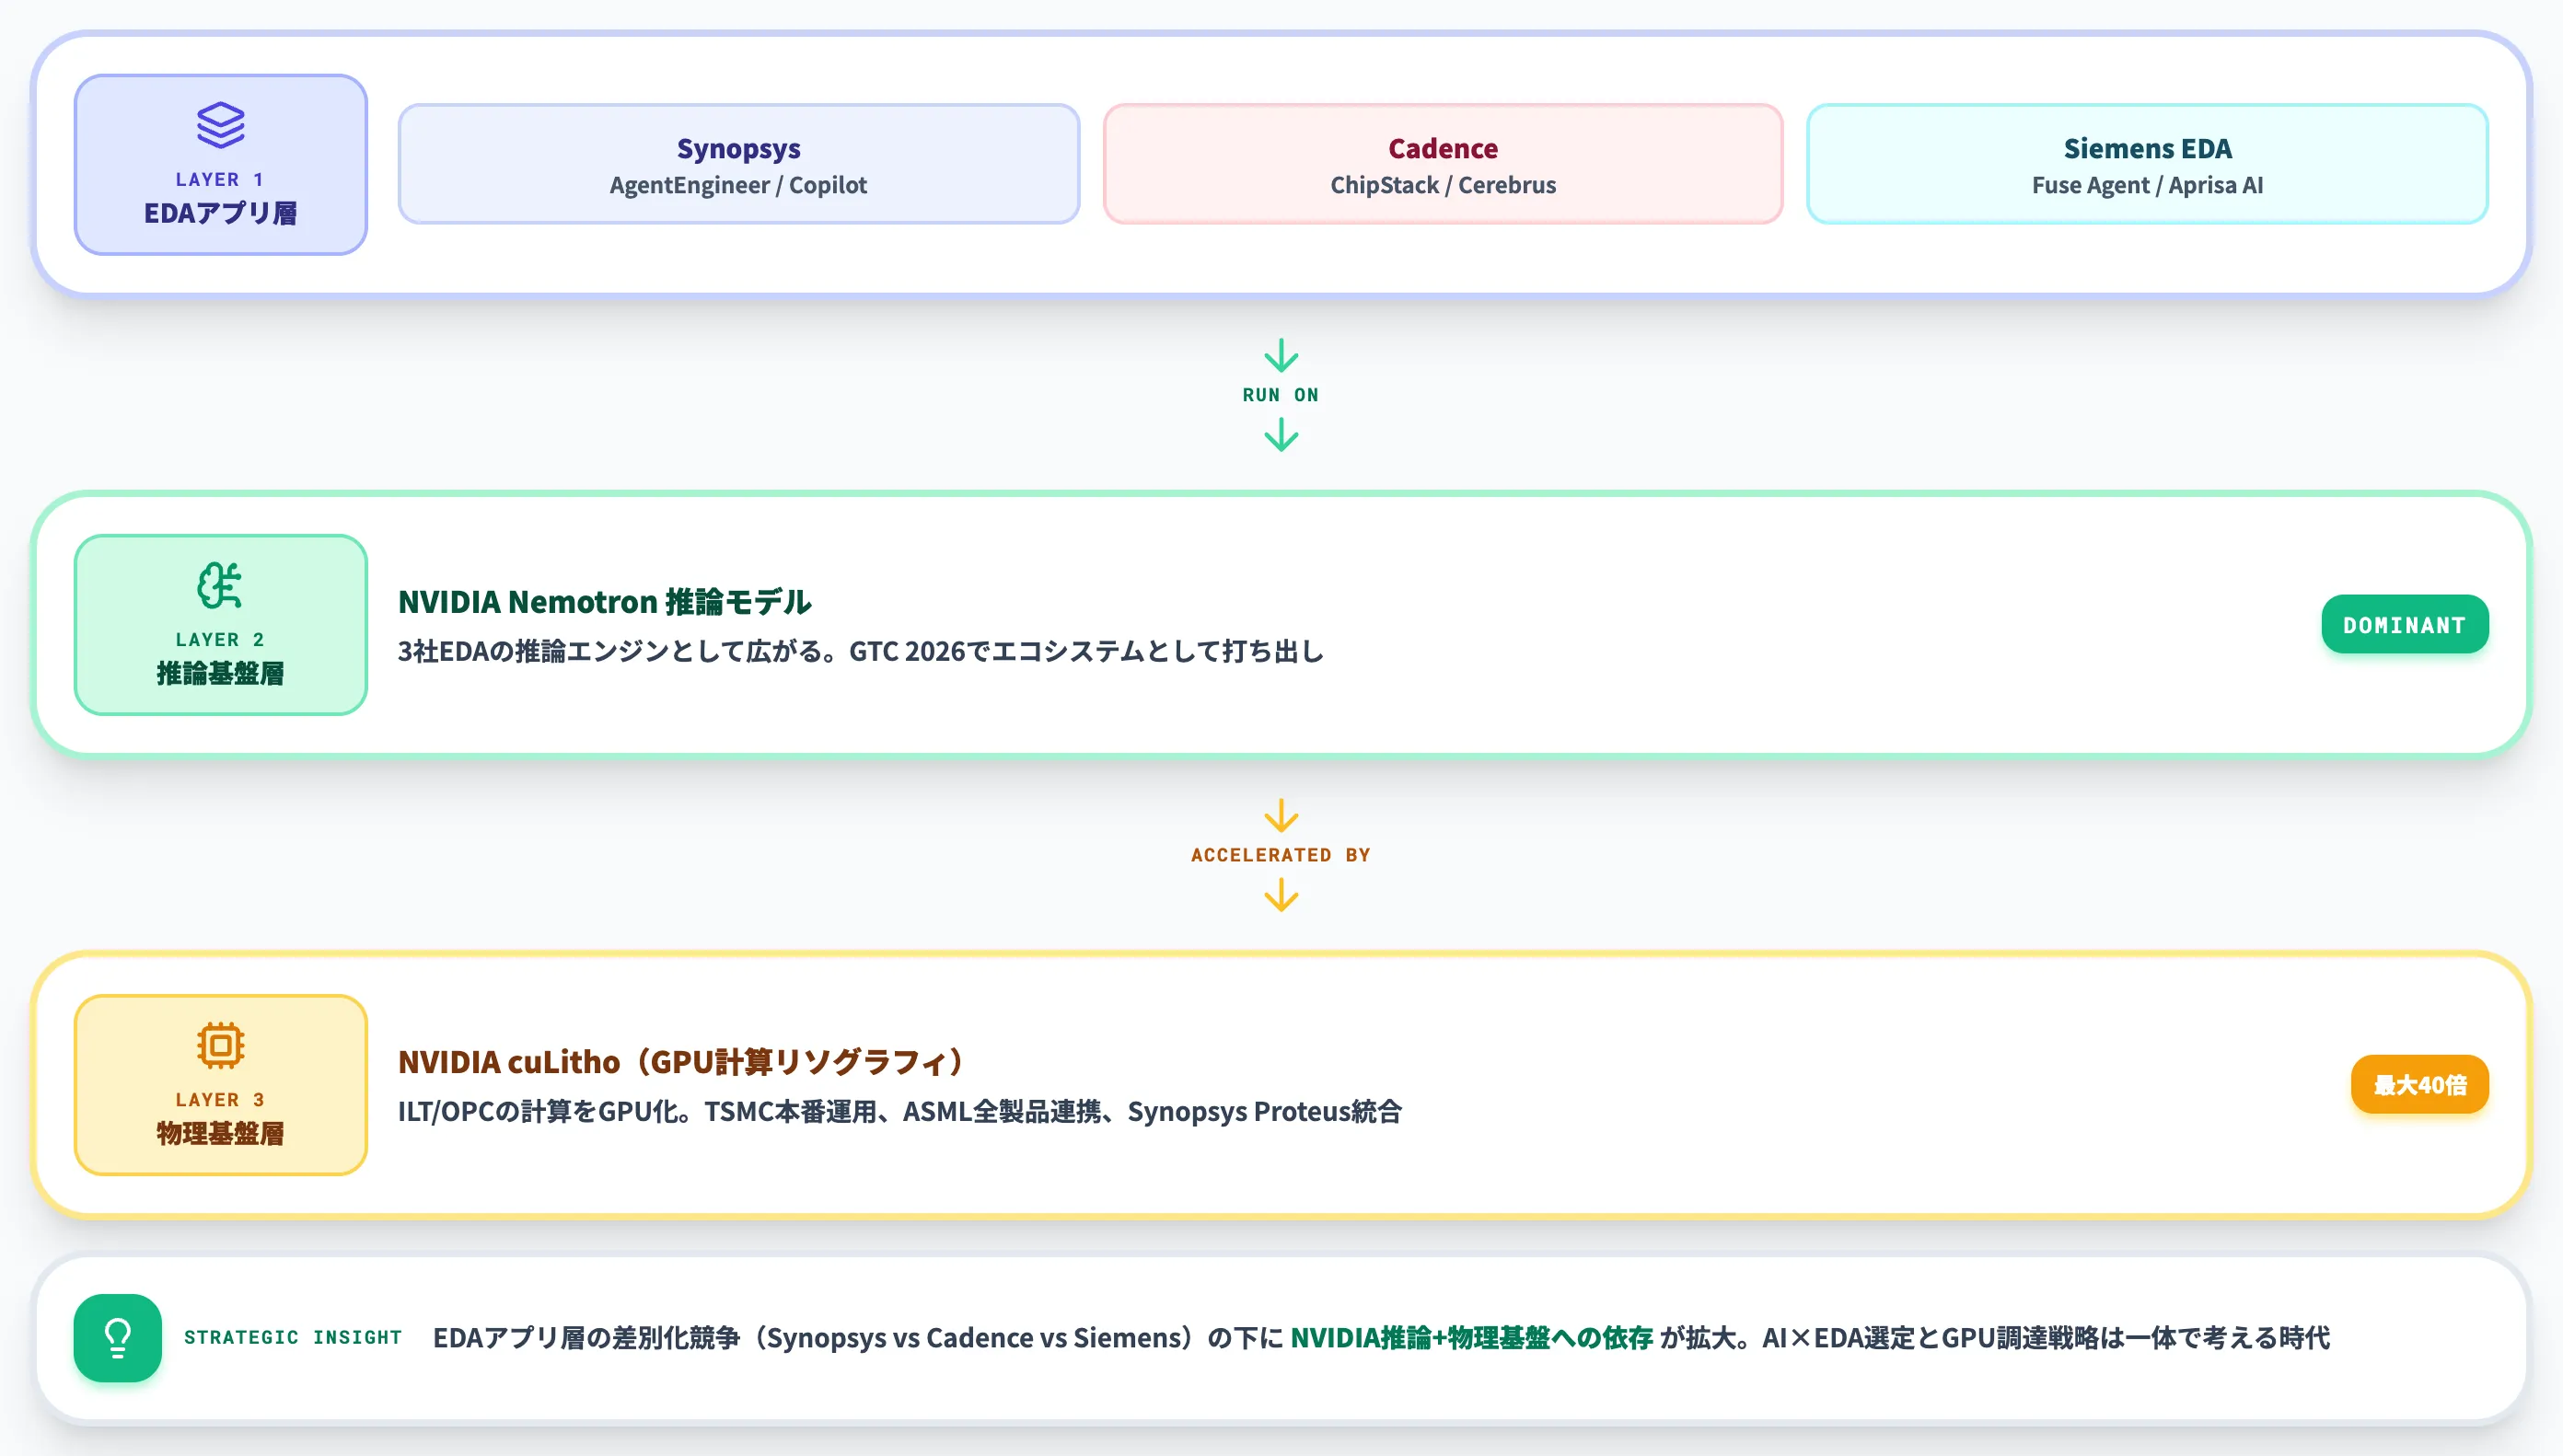The height and width of the screenshot is (1456, 2563).
Task: Click the STRATEGIC INSIGHT label
Action: [x=293, y=1338]
